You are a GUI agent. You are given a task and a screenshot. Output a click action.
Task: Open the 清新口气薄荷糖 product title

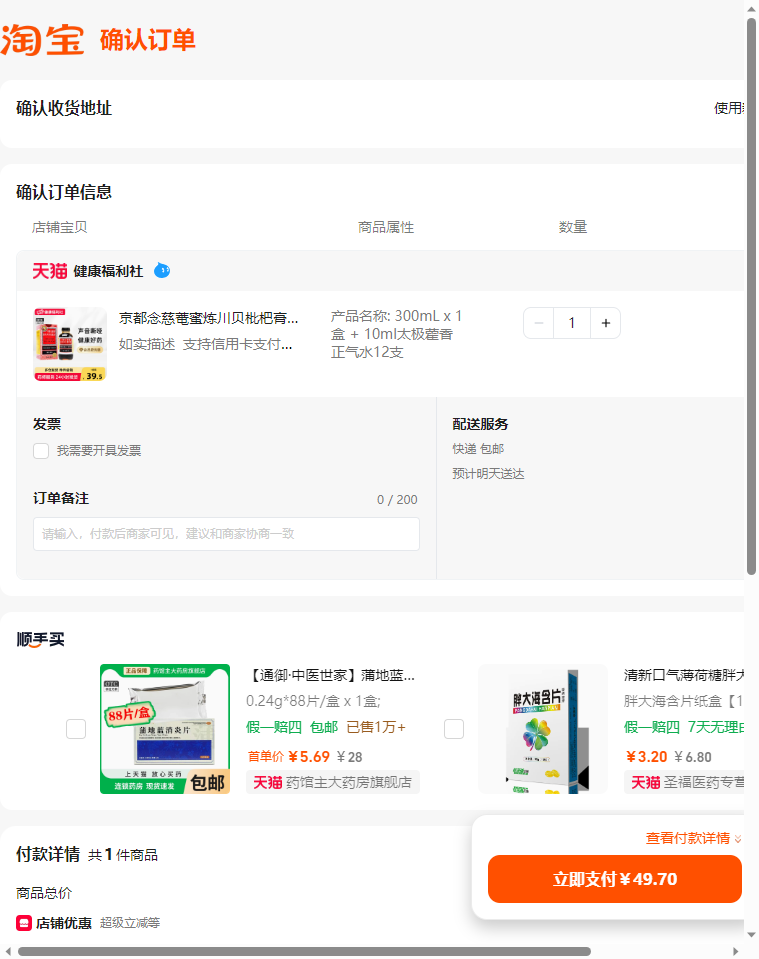(x=684, y=675)
